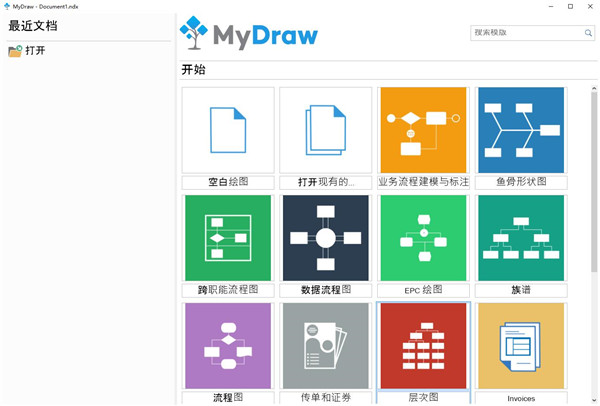600x406 pixels.
Task: Open the 空白绘图 blank drawing template icon
Action: point(228,130)
